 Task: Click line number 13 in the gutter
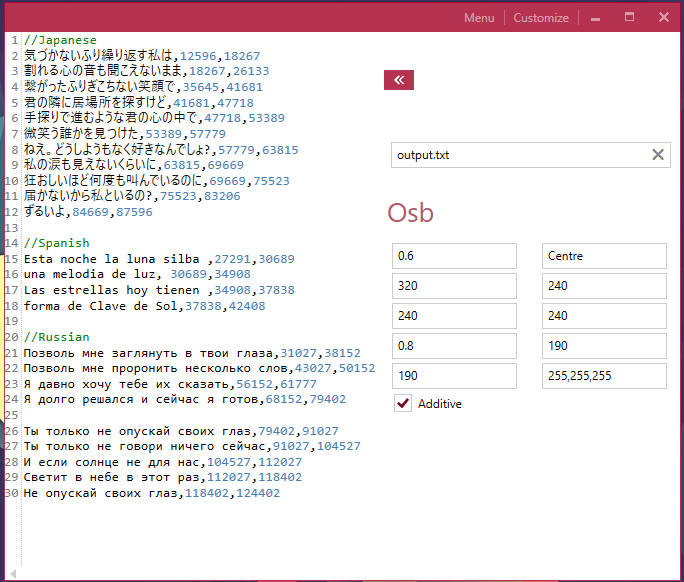click(11, 227)
